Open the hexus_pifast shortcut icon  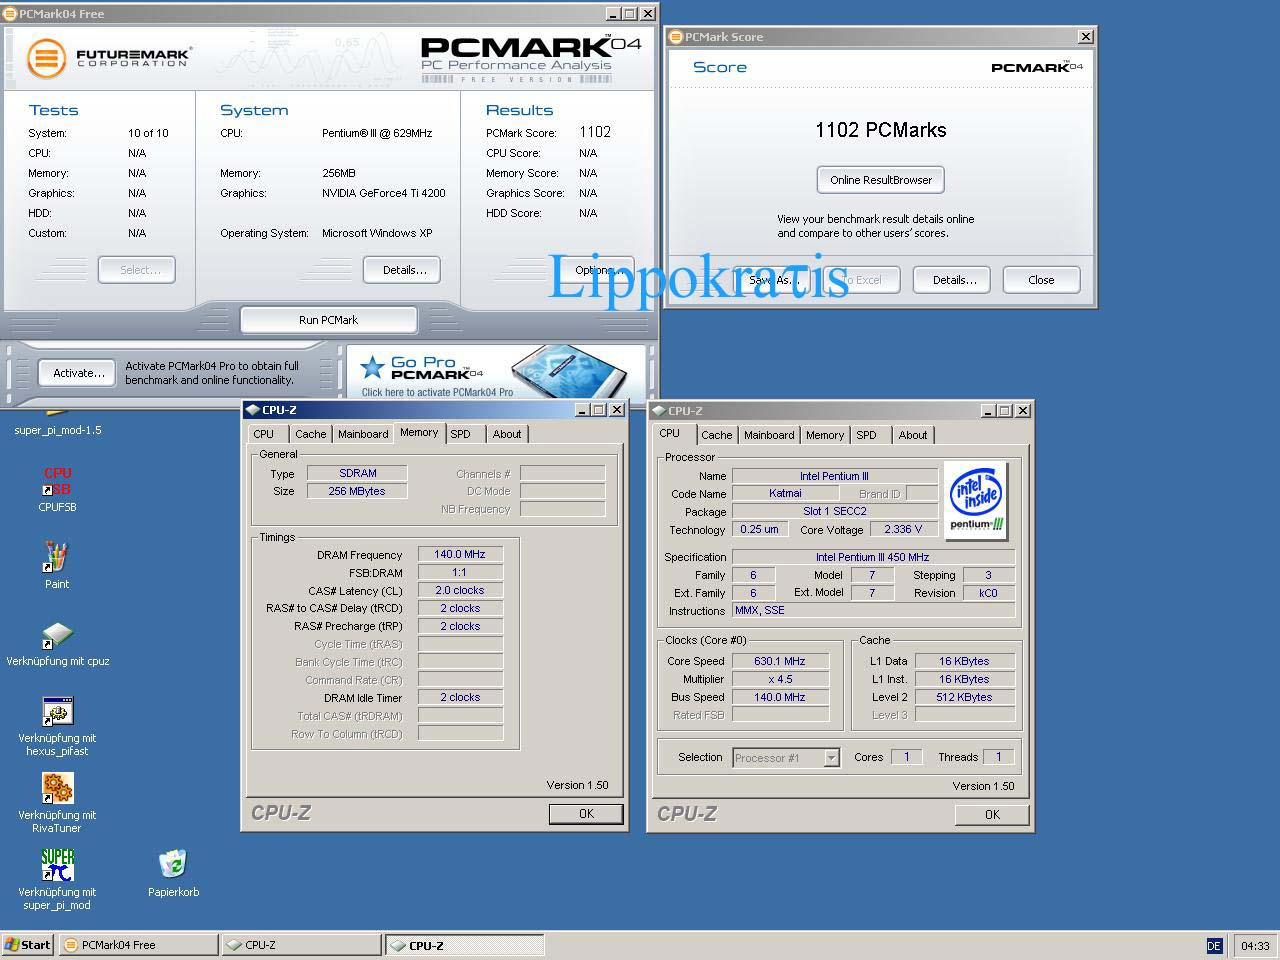[x=57, y=712]
